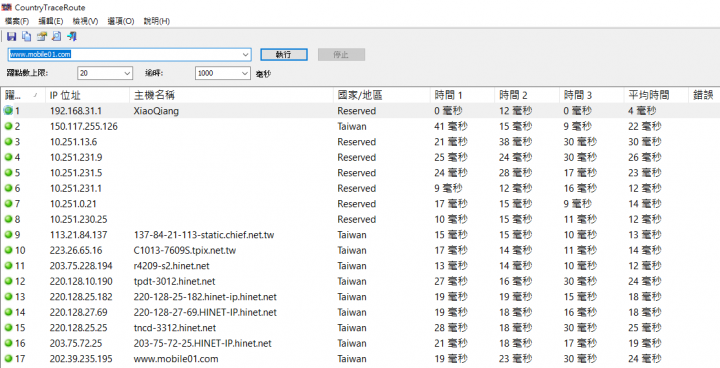The height and width of the screenshot is (368, 720).
Task: Sort by the 平均時間 column header
Action: tap(657, 95)
